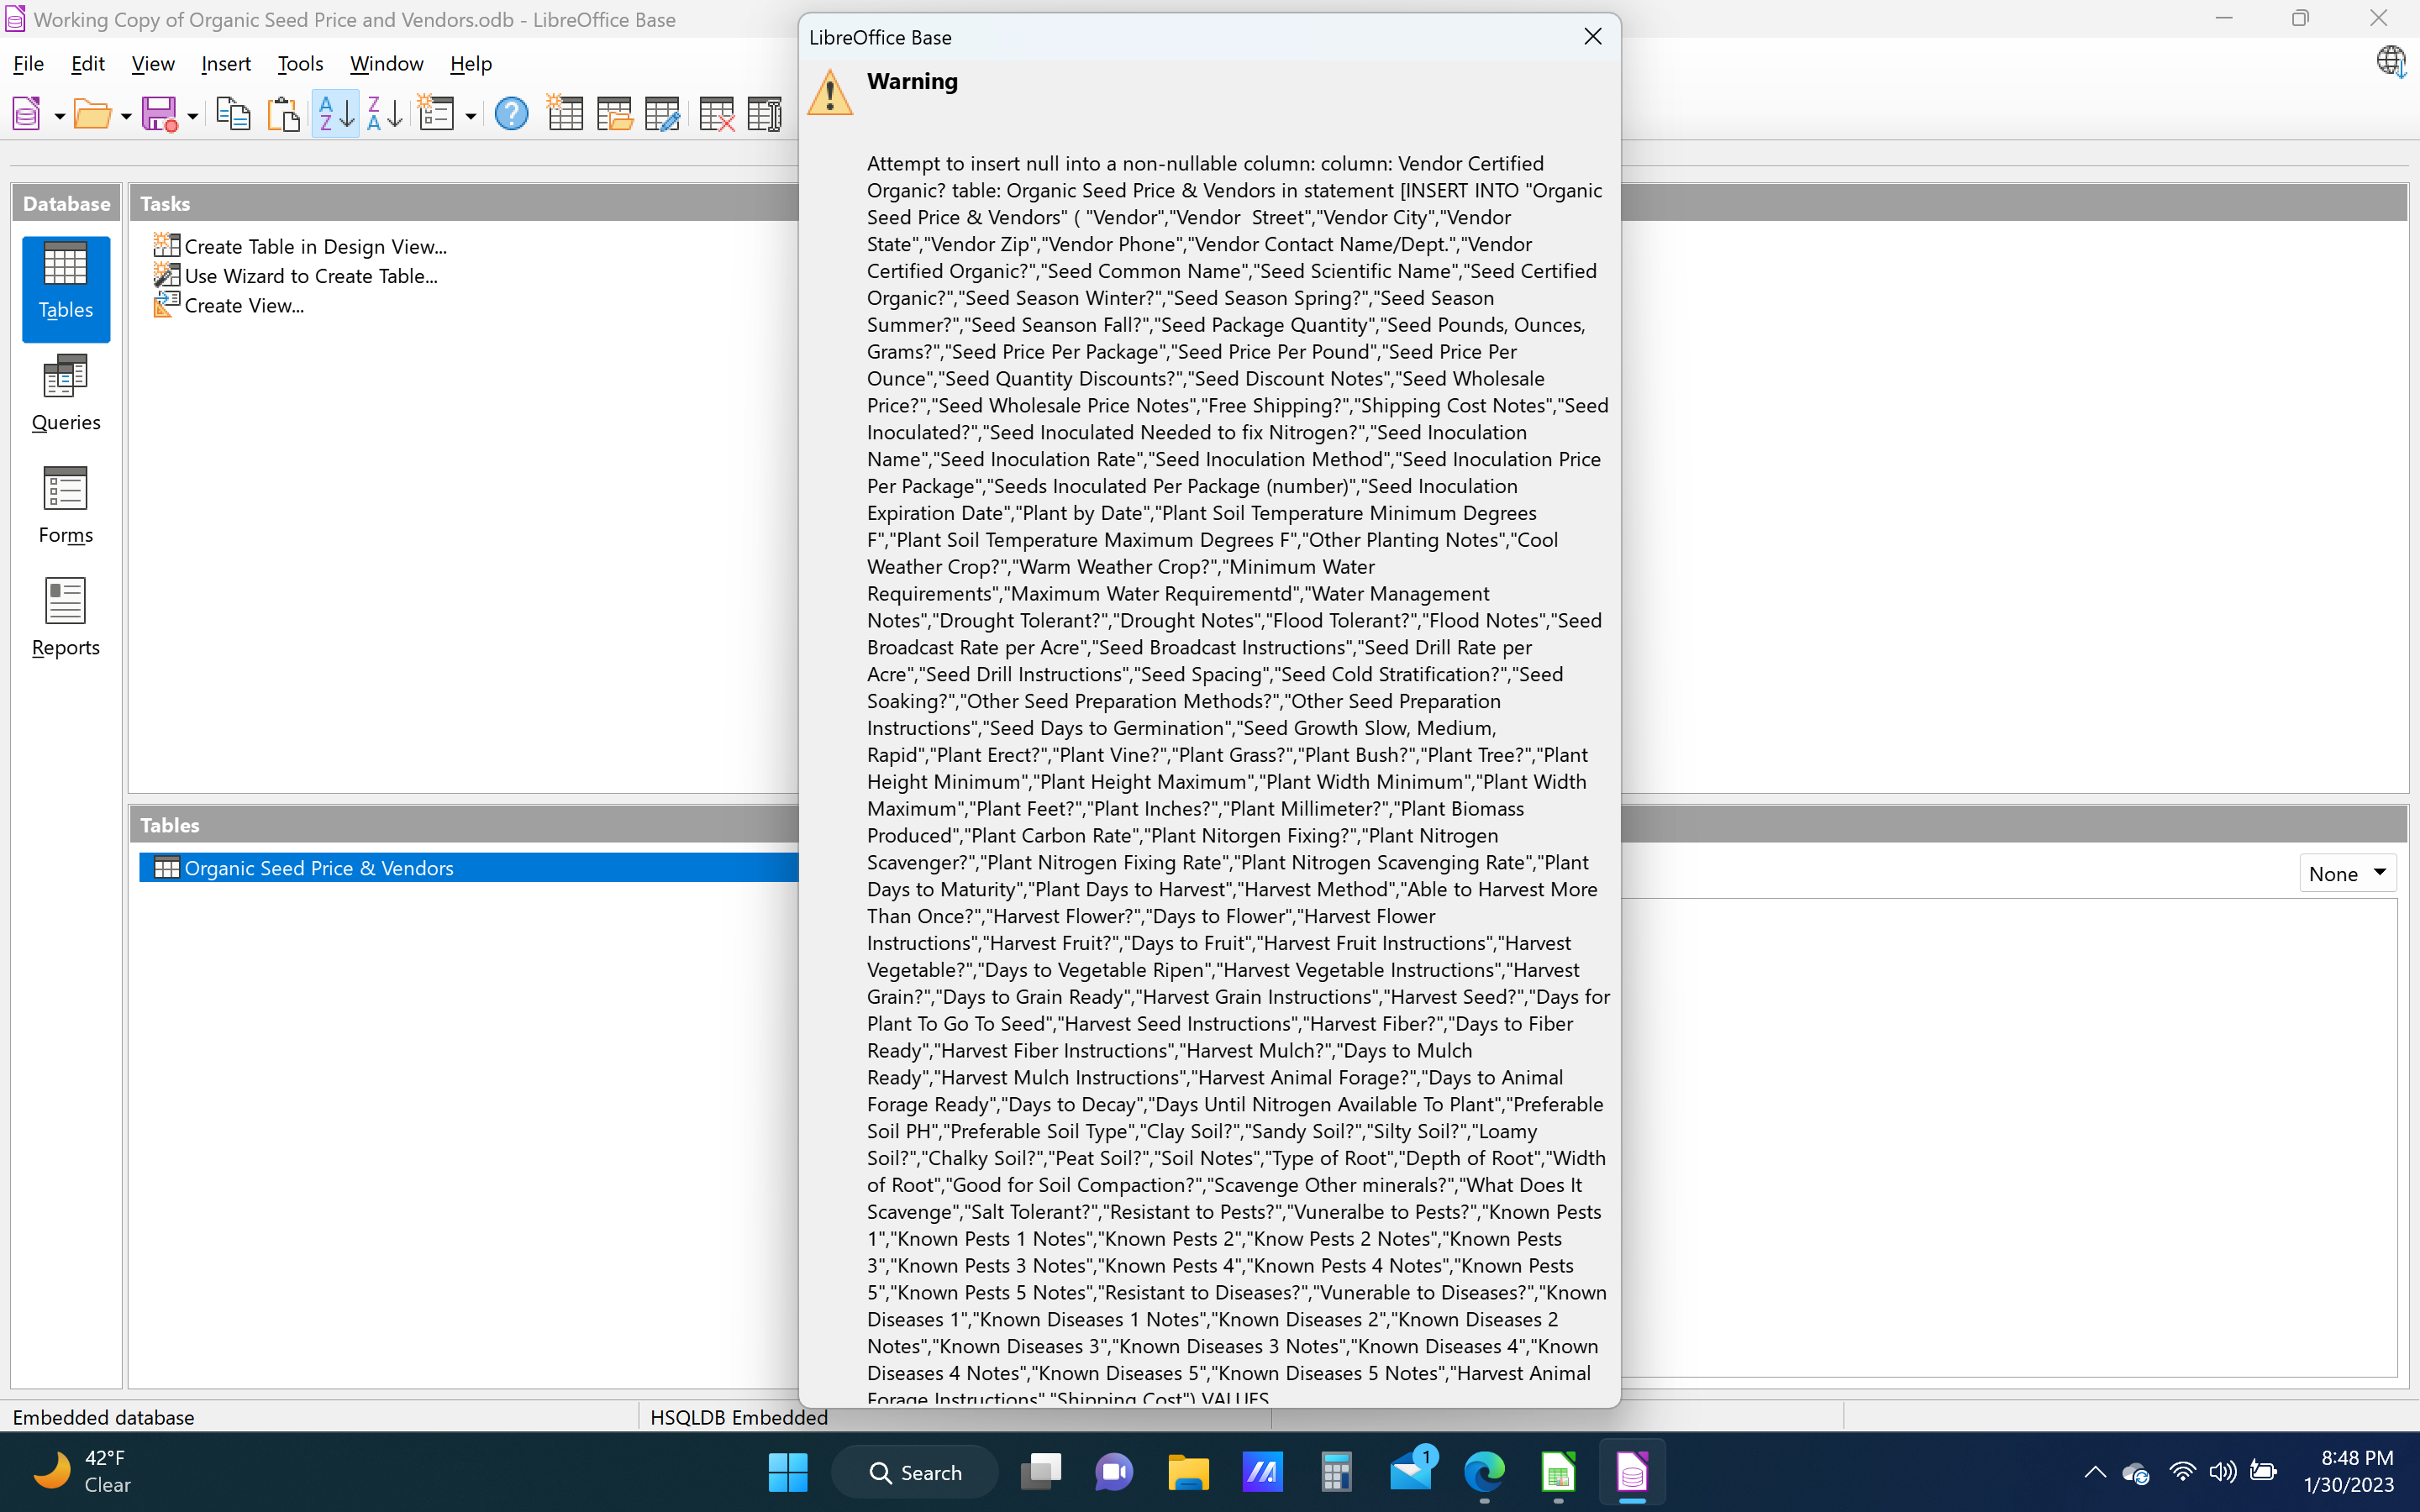Click the taskbar Search box
Image resolution: width=2420 pixels, height=1512 pixels.
click(915, 1472)
